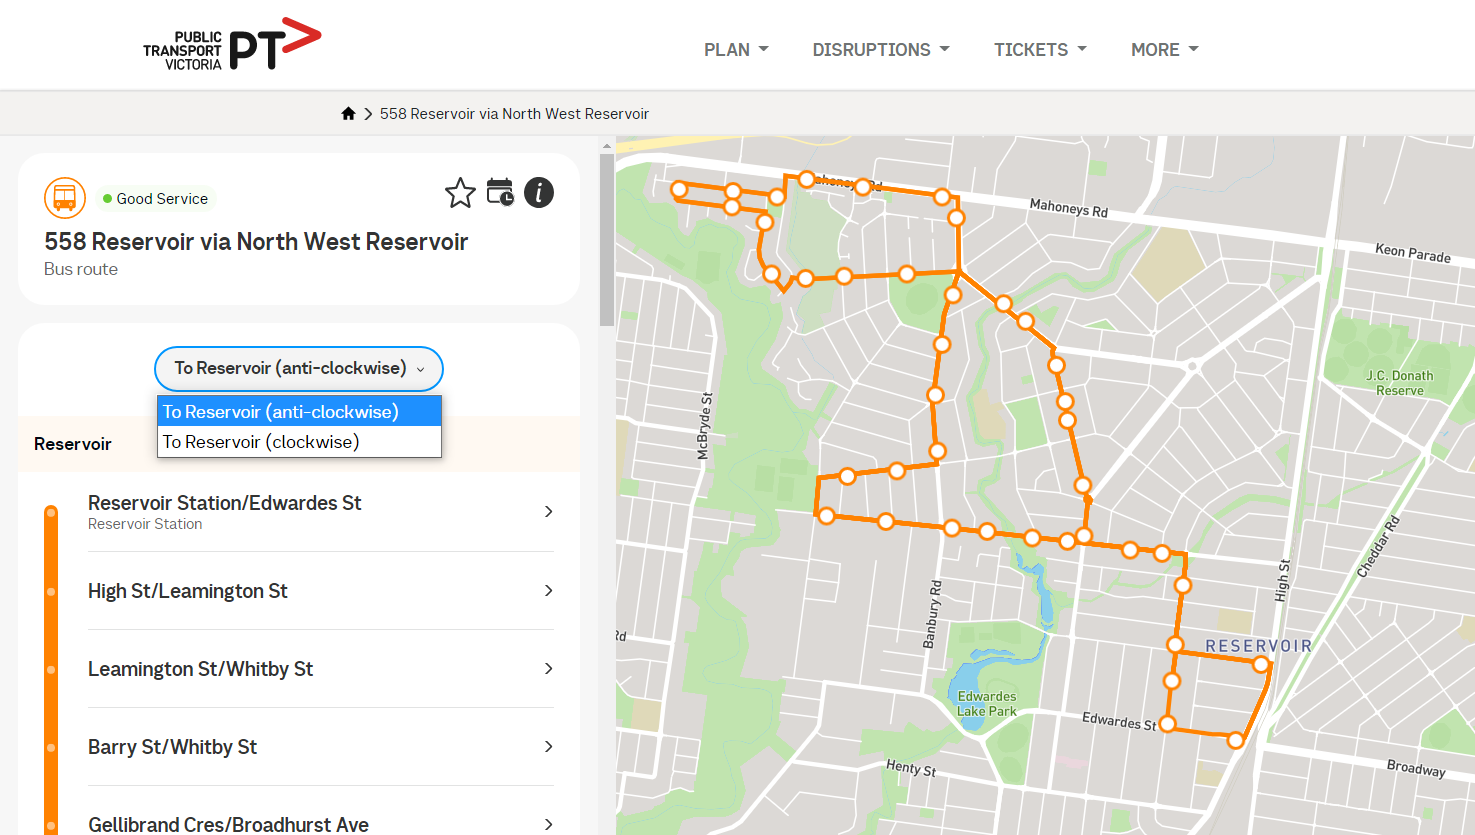Click the chevron beside Barry St/Whitby St
Viewport: 1475px width, 835px height.
(x=548, y=747)
